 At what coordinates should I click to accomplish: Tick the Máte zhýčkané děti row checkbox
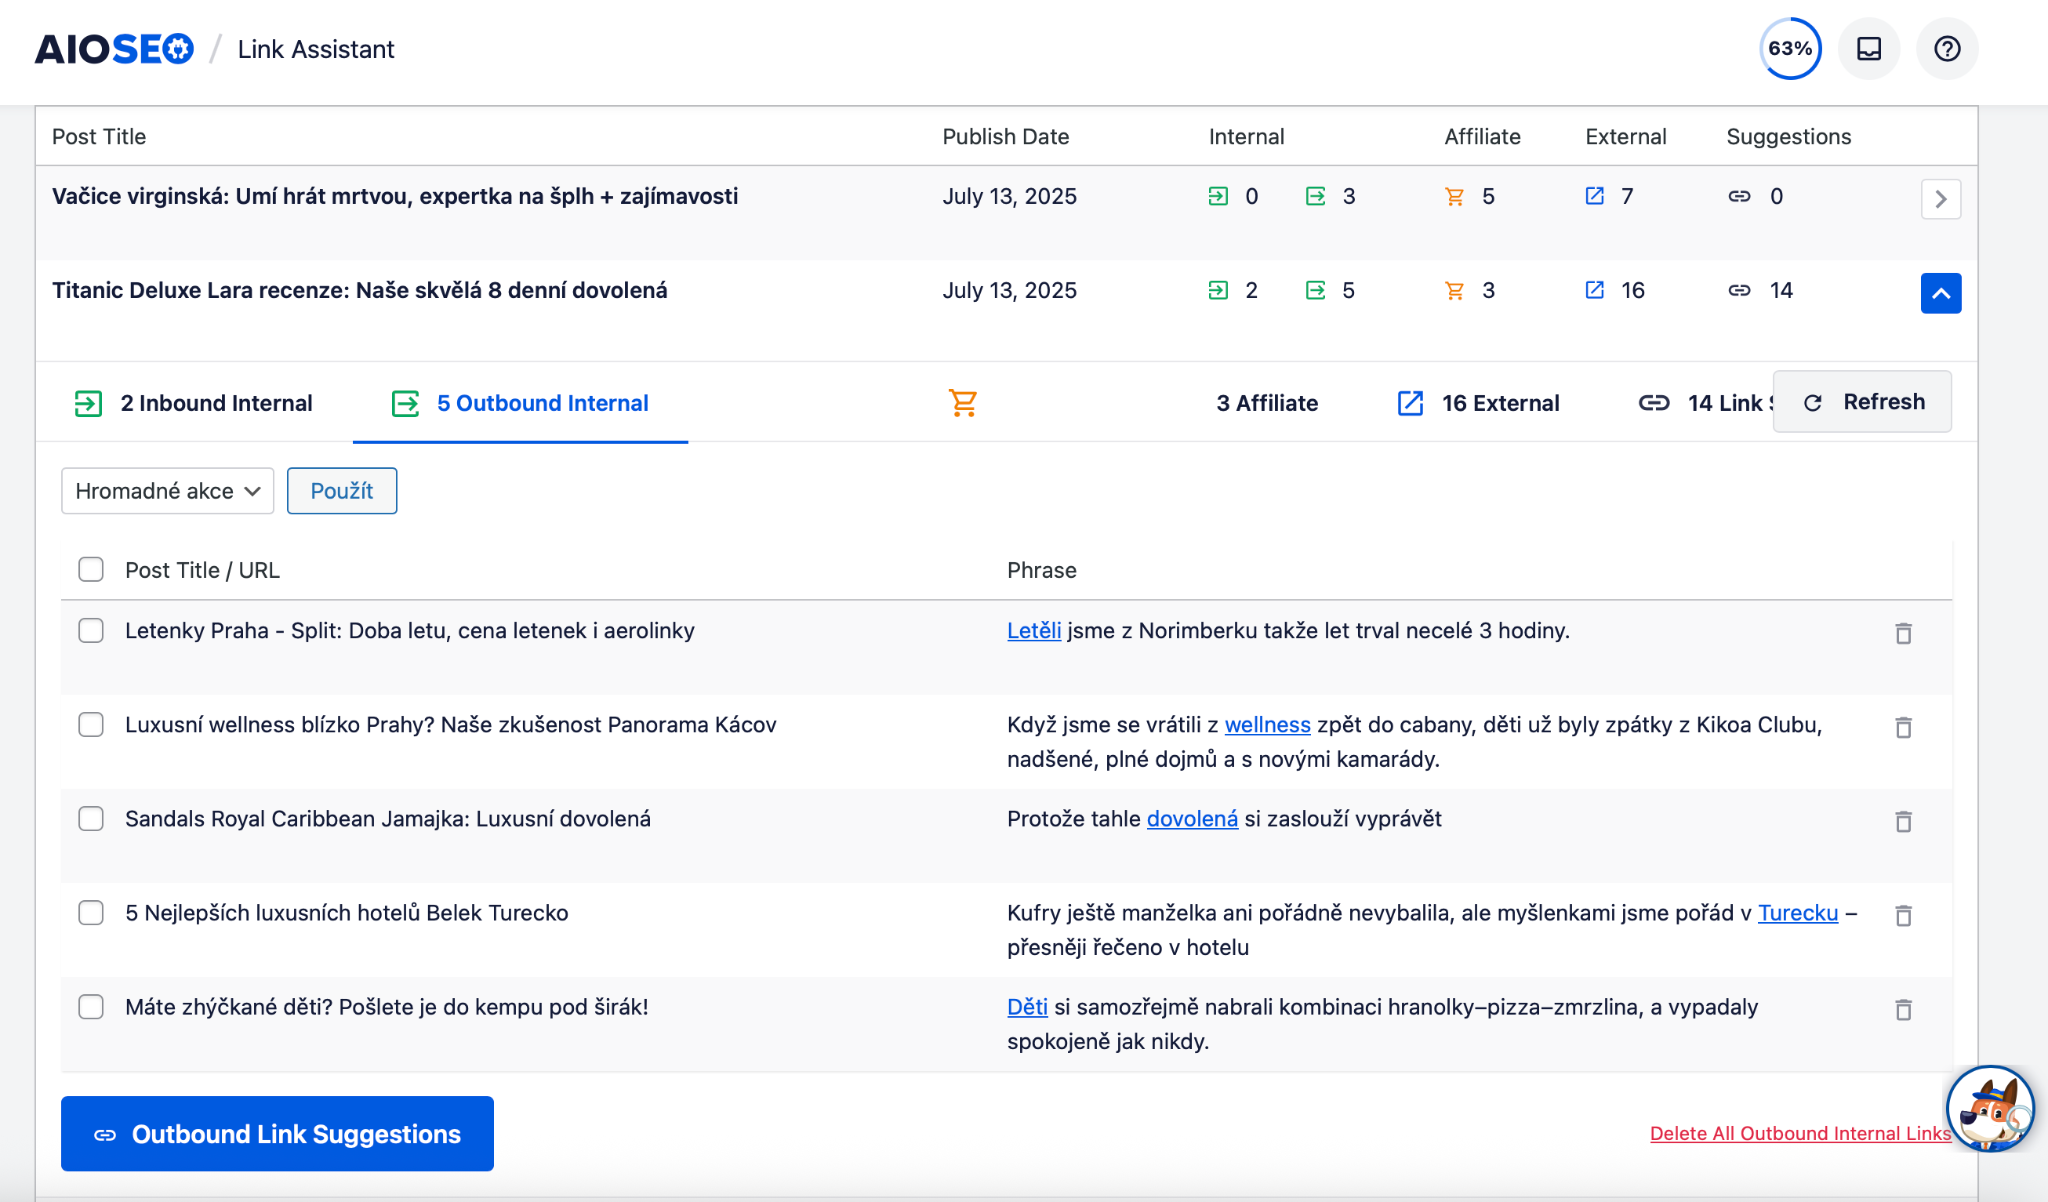91,1006
